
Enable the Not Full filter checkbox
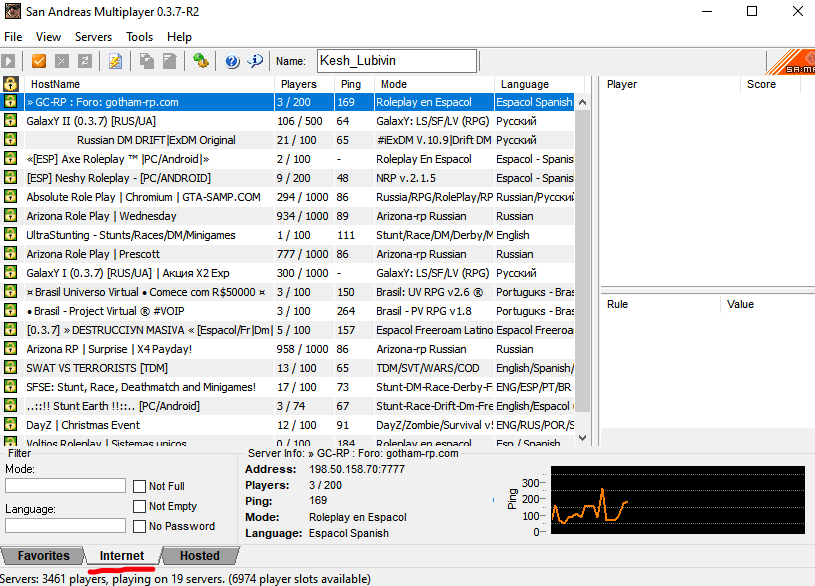click(140, 486)
